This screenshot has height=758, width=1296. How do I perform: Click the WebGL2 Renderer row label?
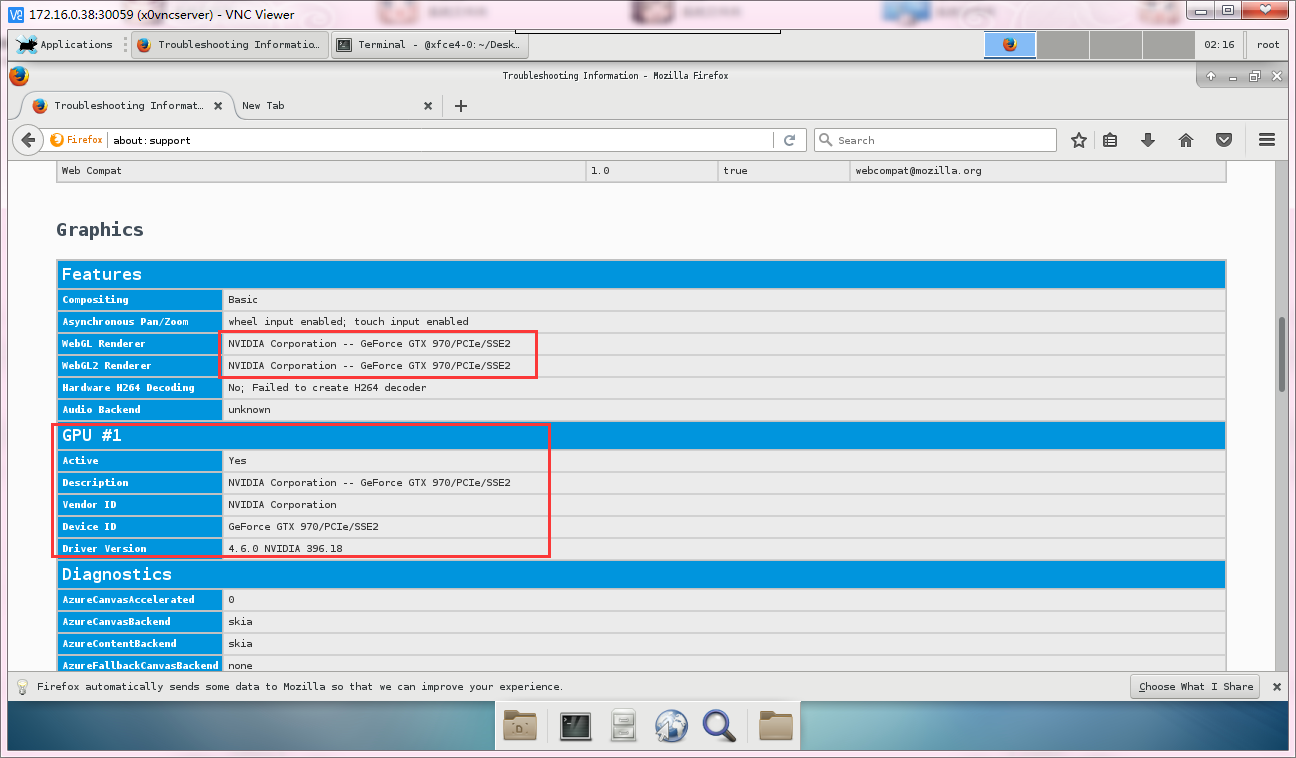coord(139,366)
